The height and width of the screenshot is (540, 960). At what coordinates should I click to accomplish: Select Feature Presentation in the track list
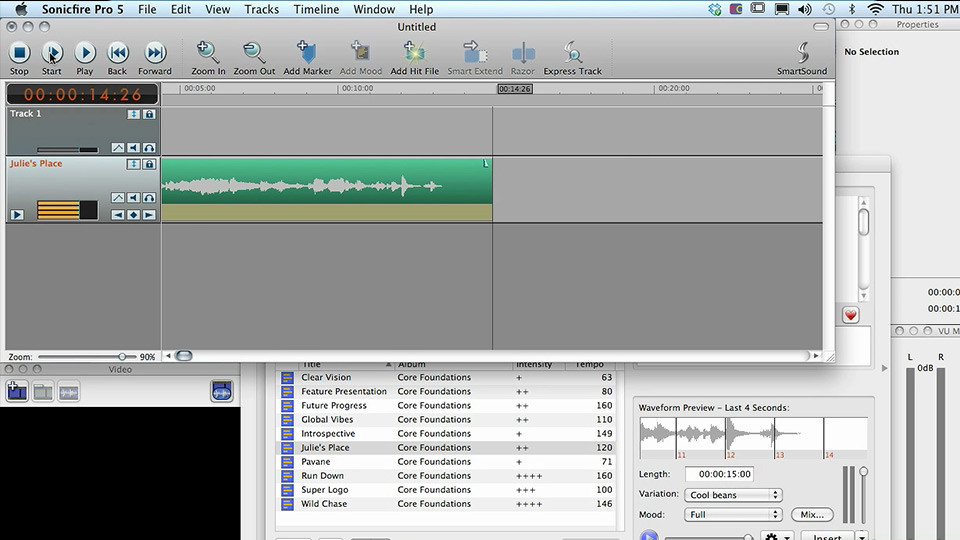(446, 391)
